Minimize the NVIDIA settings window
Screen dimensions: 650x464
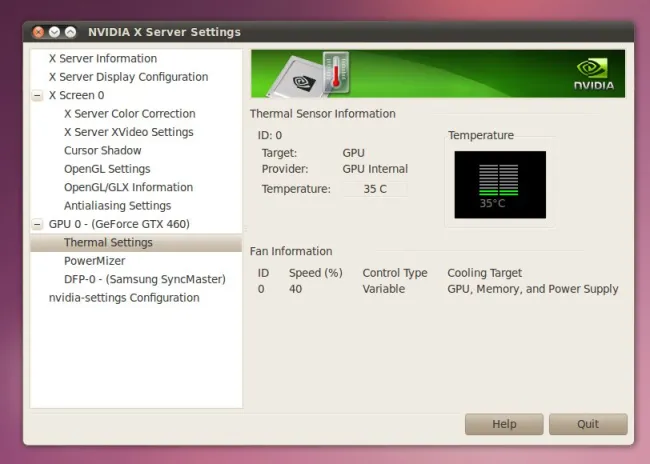pos(54,32)
